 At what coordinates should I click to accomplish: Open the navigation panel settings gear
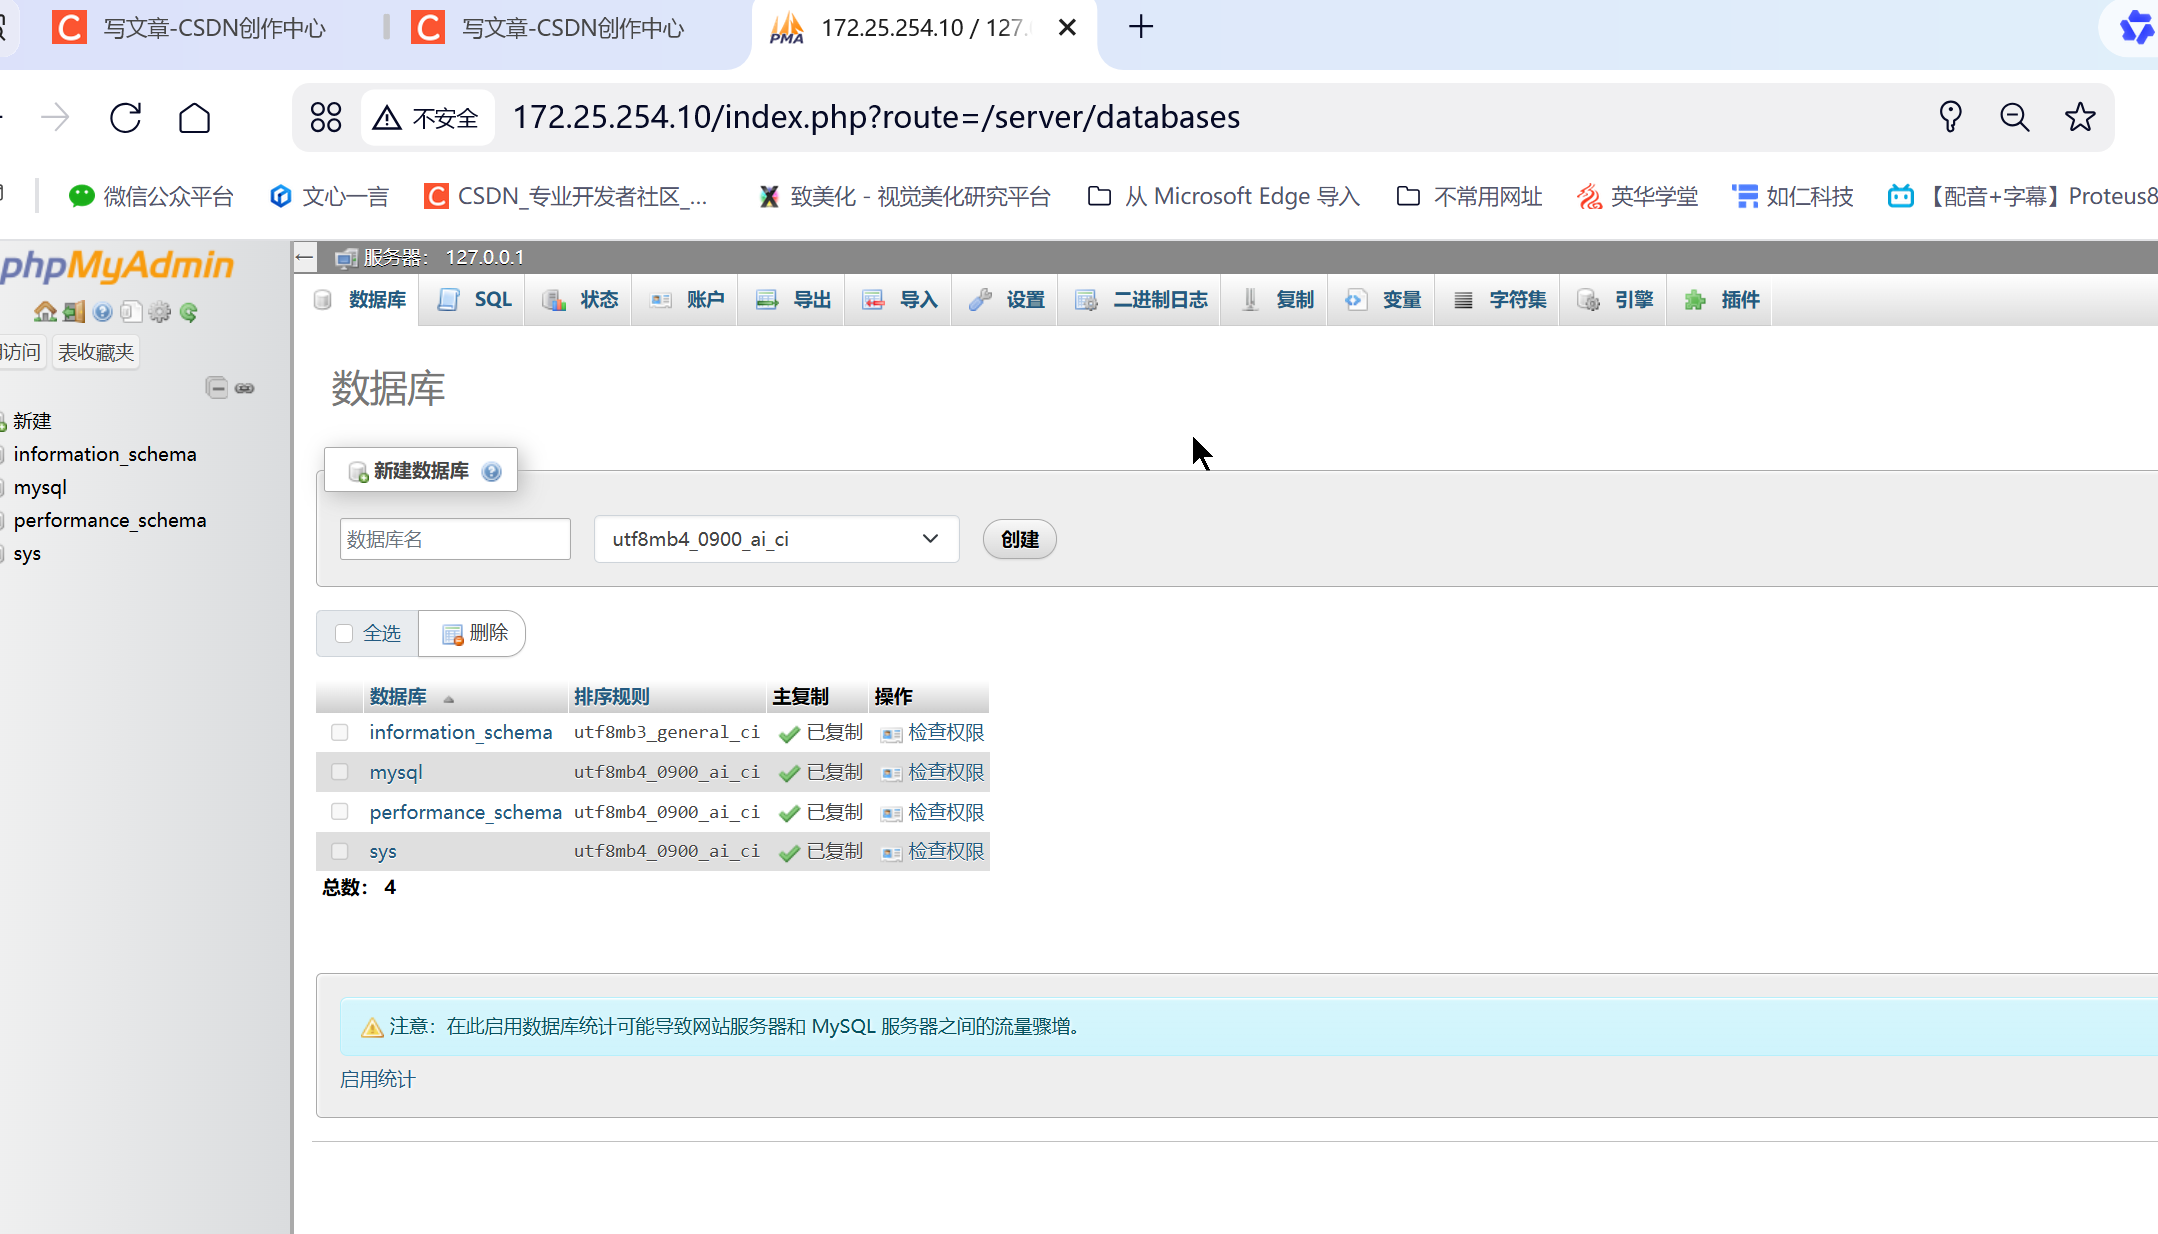[160, 312]
